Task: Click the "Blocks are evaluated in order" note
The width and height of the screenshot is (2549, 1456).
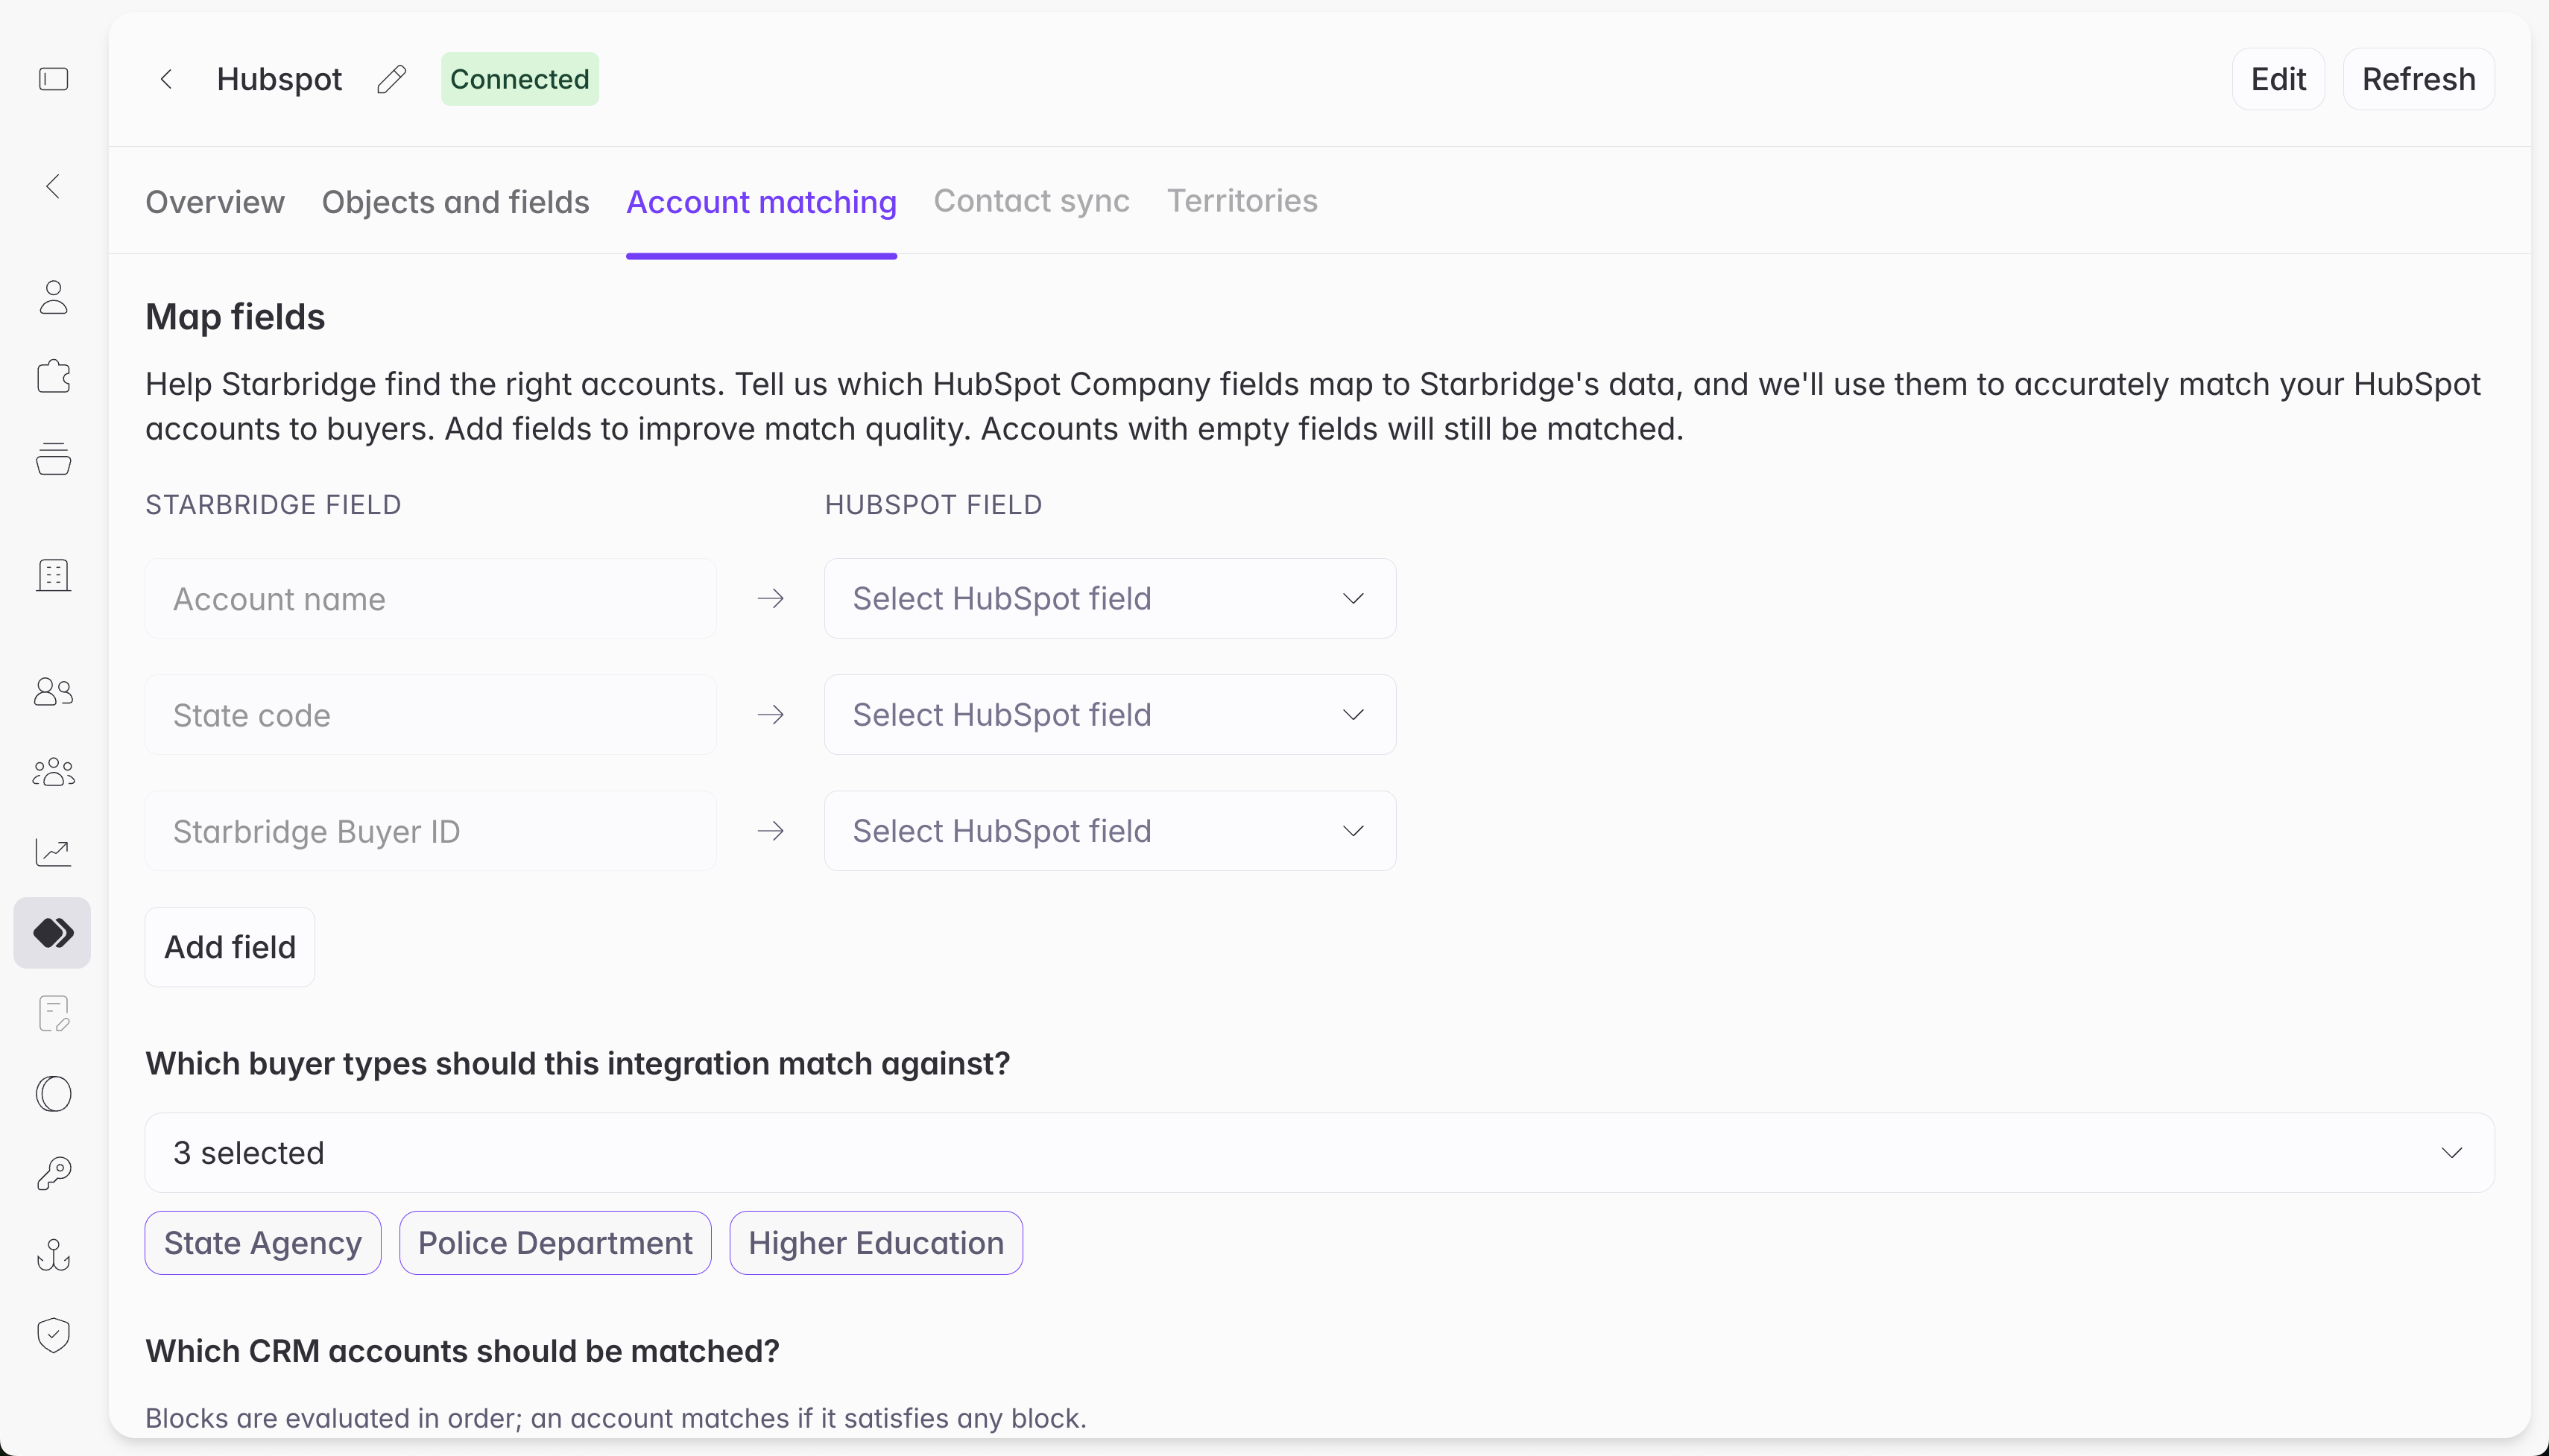Action: [616, 1418]
